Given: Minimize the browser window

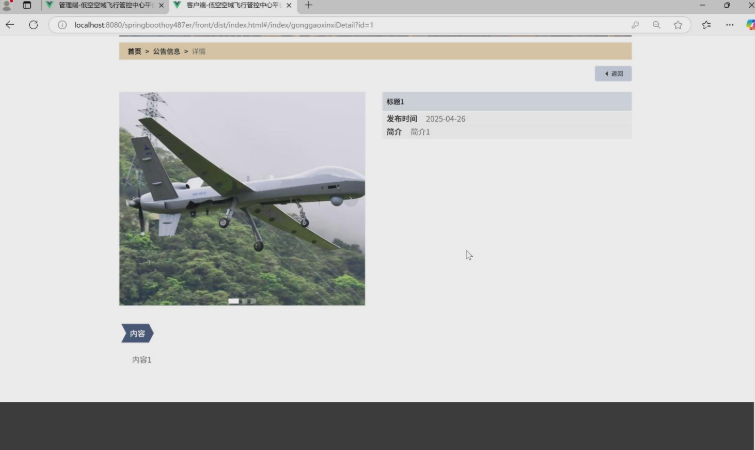Looking at the screenshot, I should [x=703, y=5].
